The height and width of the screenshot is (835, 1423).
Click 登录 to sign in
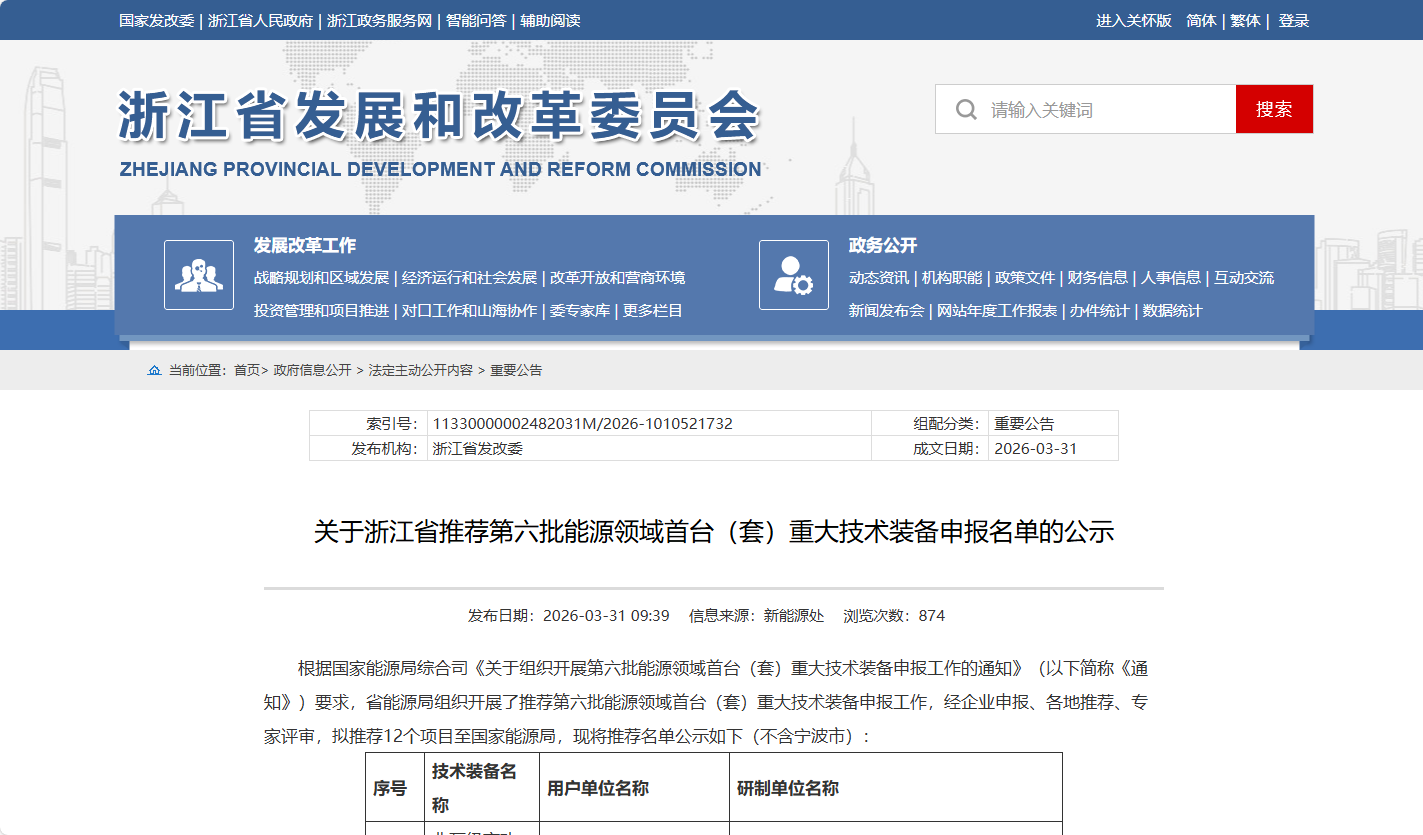pos(1293,20)
